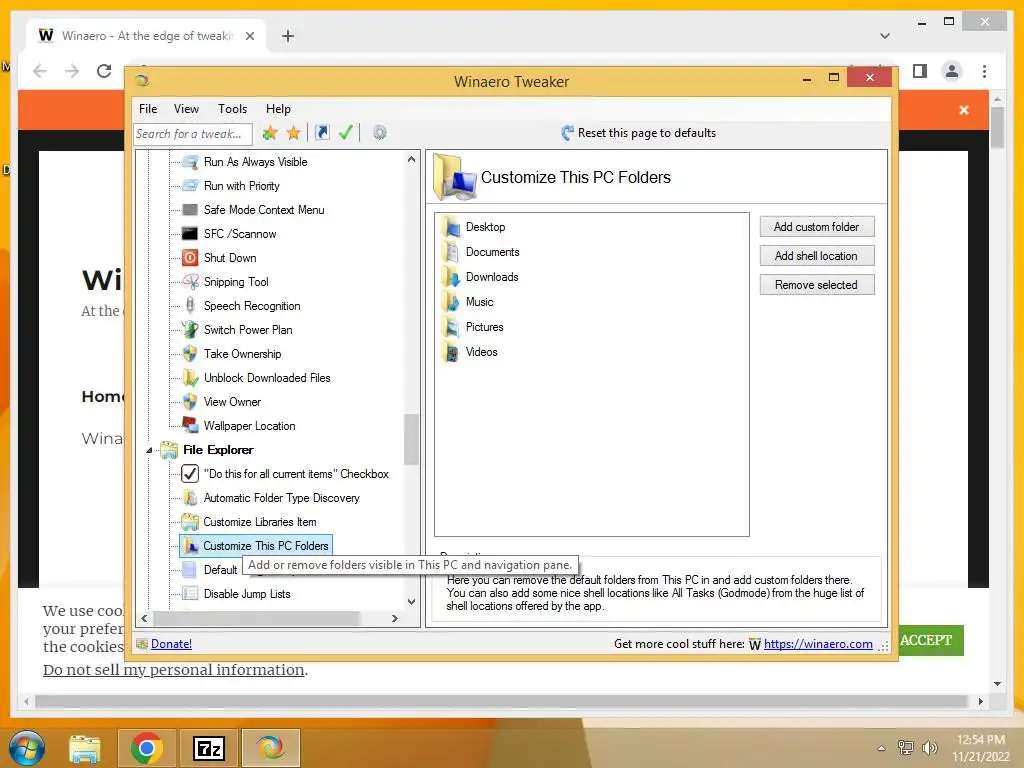Open Do not sell my personal information link
This screenshot has width=1024, height=768.
coord(174,670)
